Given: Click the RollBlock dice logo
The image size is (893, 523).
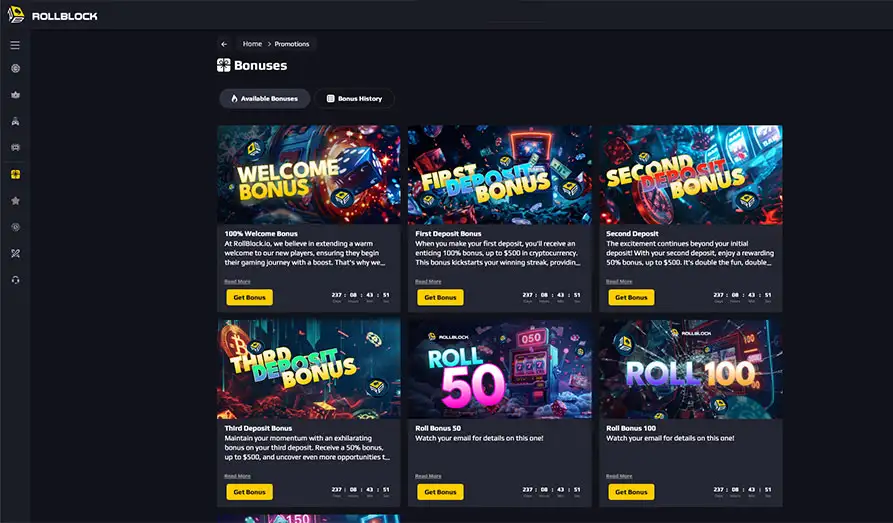Looking at the screenshot, I should (16, 15).
